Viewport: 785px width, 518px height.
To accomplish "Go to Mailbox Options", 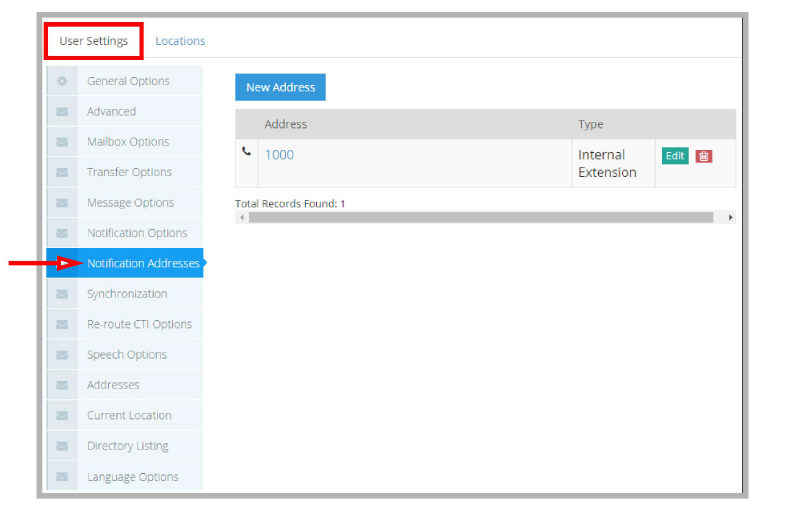I will tap(125, 142).
